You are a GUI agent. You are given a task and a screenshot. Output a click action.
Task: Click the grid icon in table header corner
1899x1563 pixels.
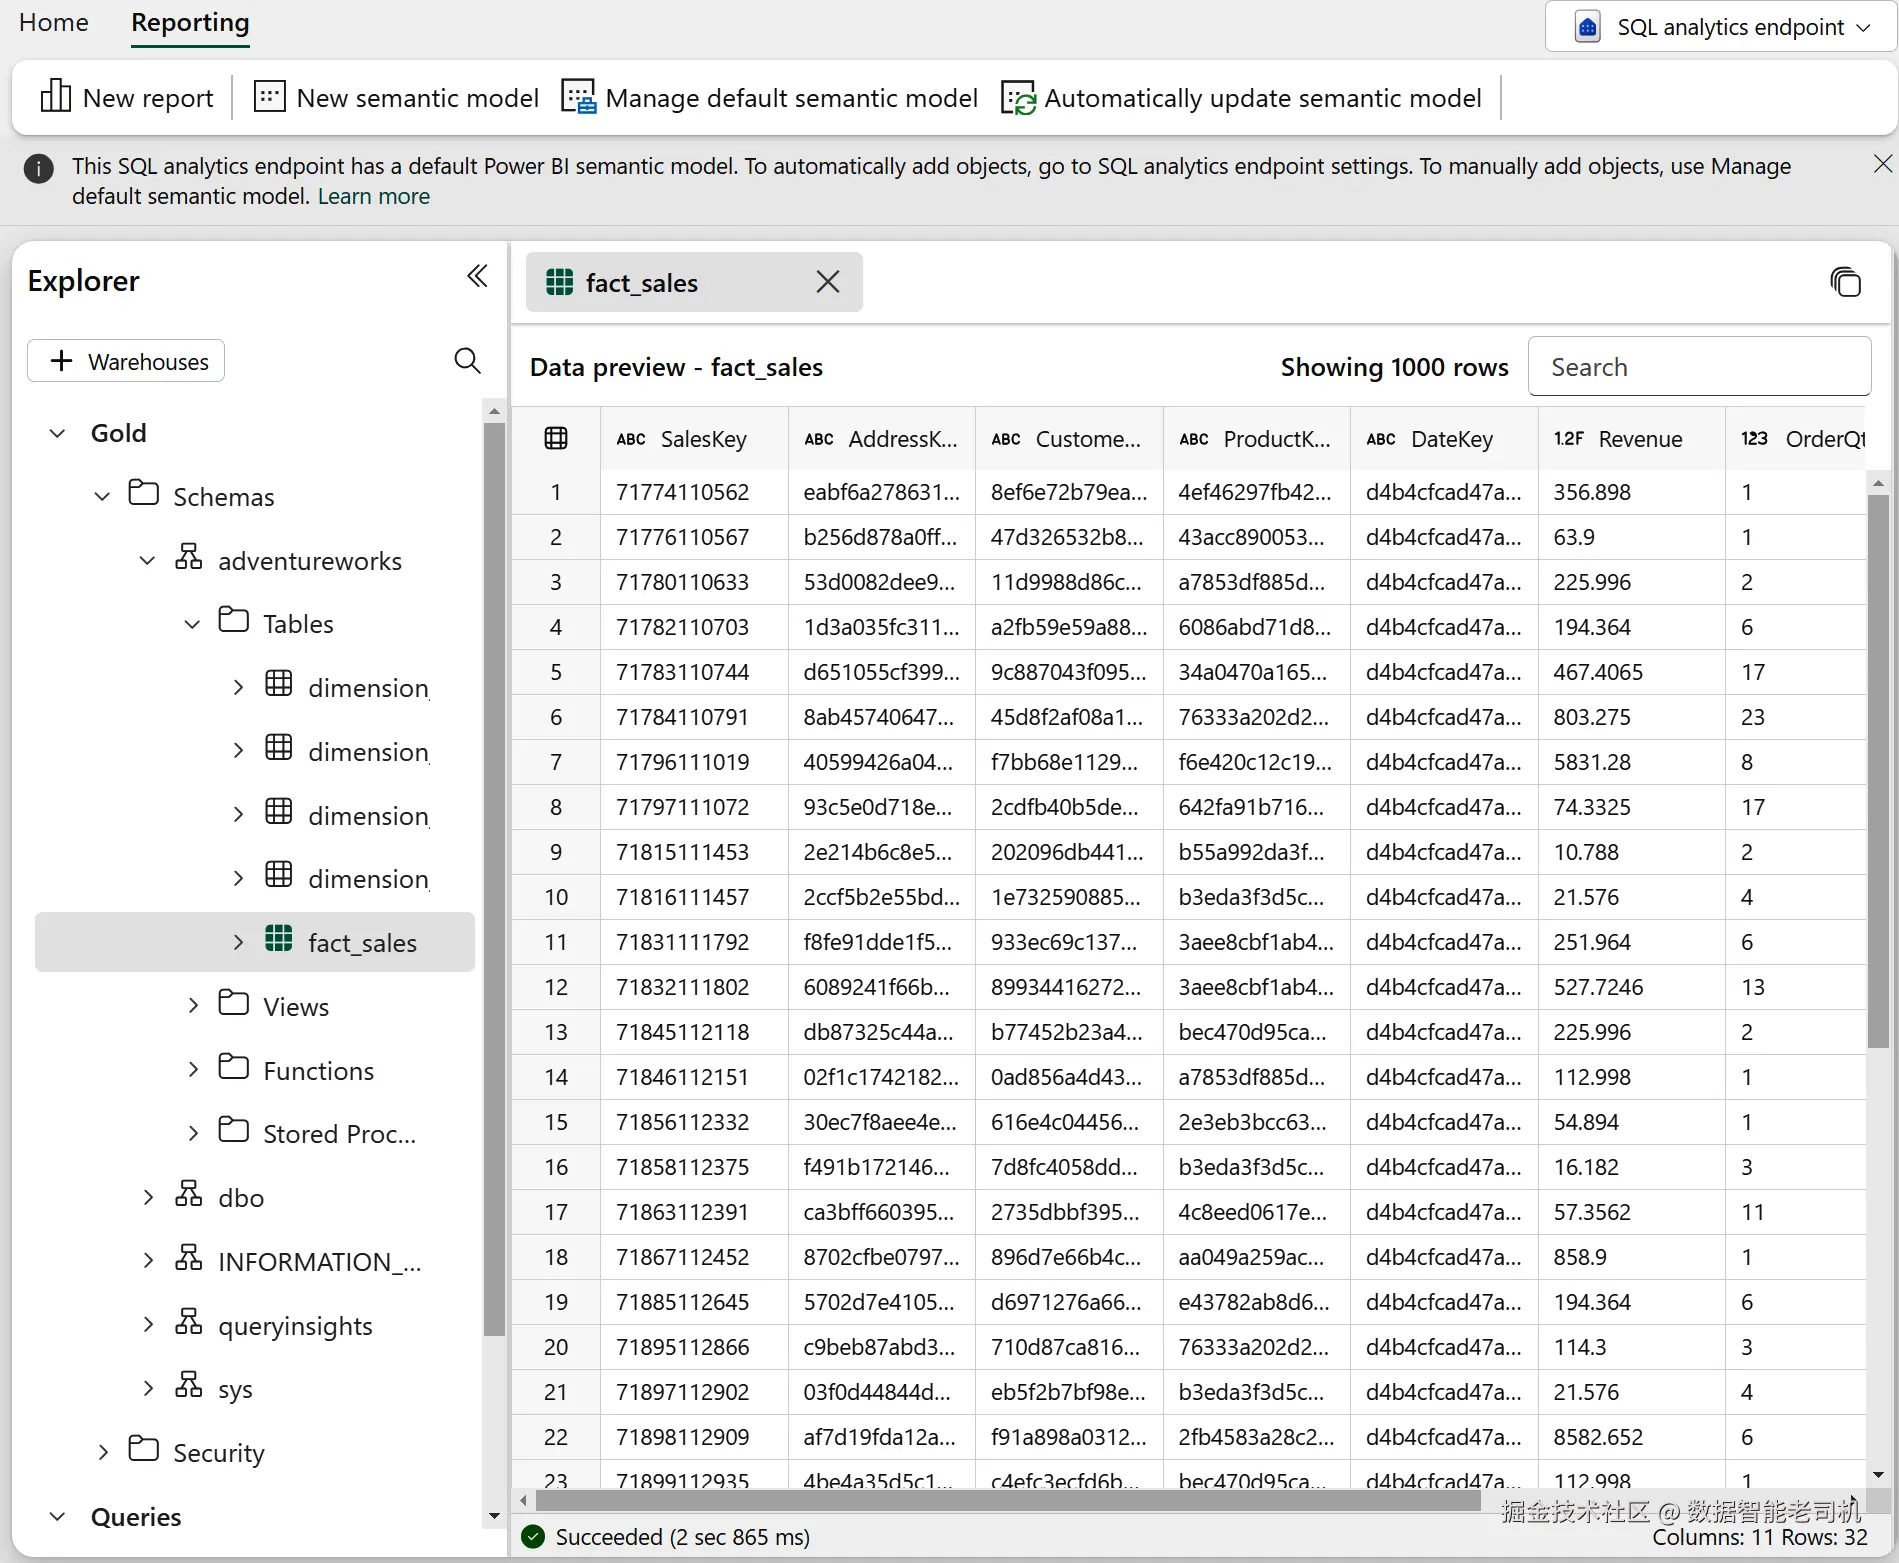click(556, 438)
